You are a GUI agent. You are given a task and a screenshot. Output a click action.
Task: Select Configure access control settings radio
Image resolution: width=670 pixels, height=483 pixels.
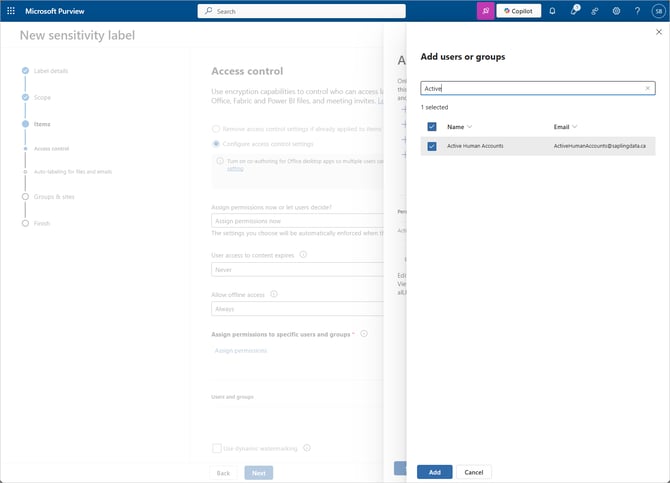click(217, 144)
